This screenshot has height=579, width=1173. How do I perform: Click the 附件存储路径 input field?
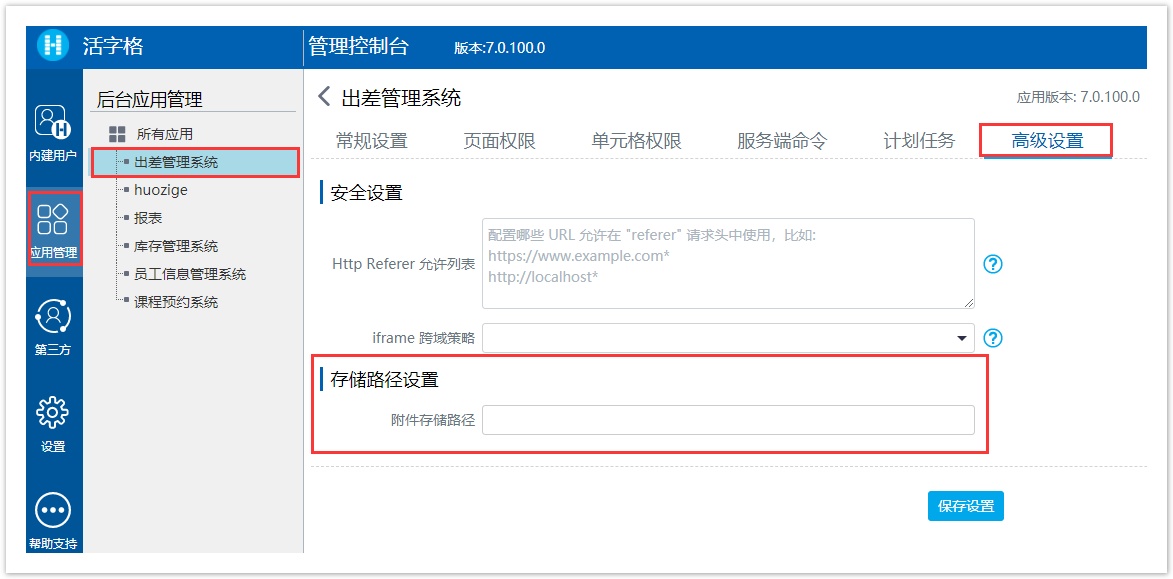(x=728, y=420)
